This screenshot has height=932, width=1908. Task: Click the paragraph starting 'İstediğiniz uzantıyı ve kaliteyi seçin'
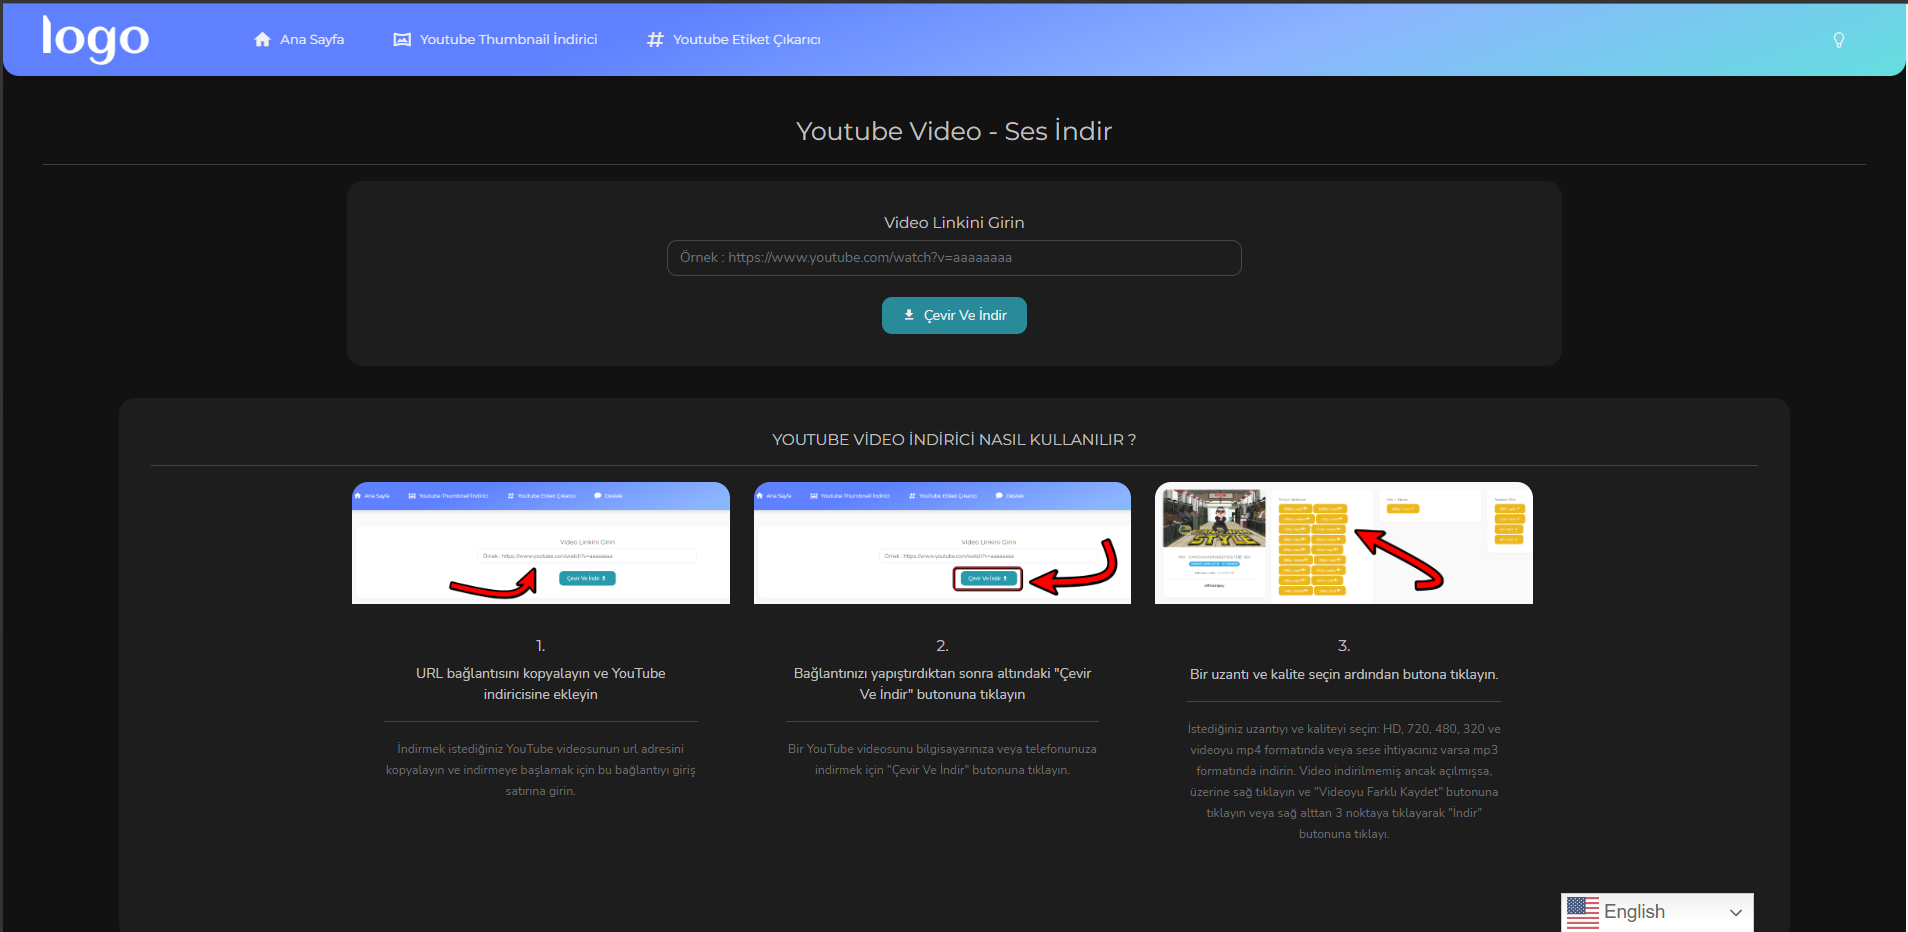point(1344,781)
